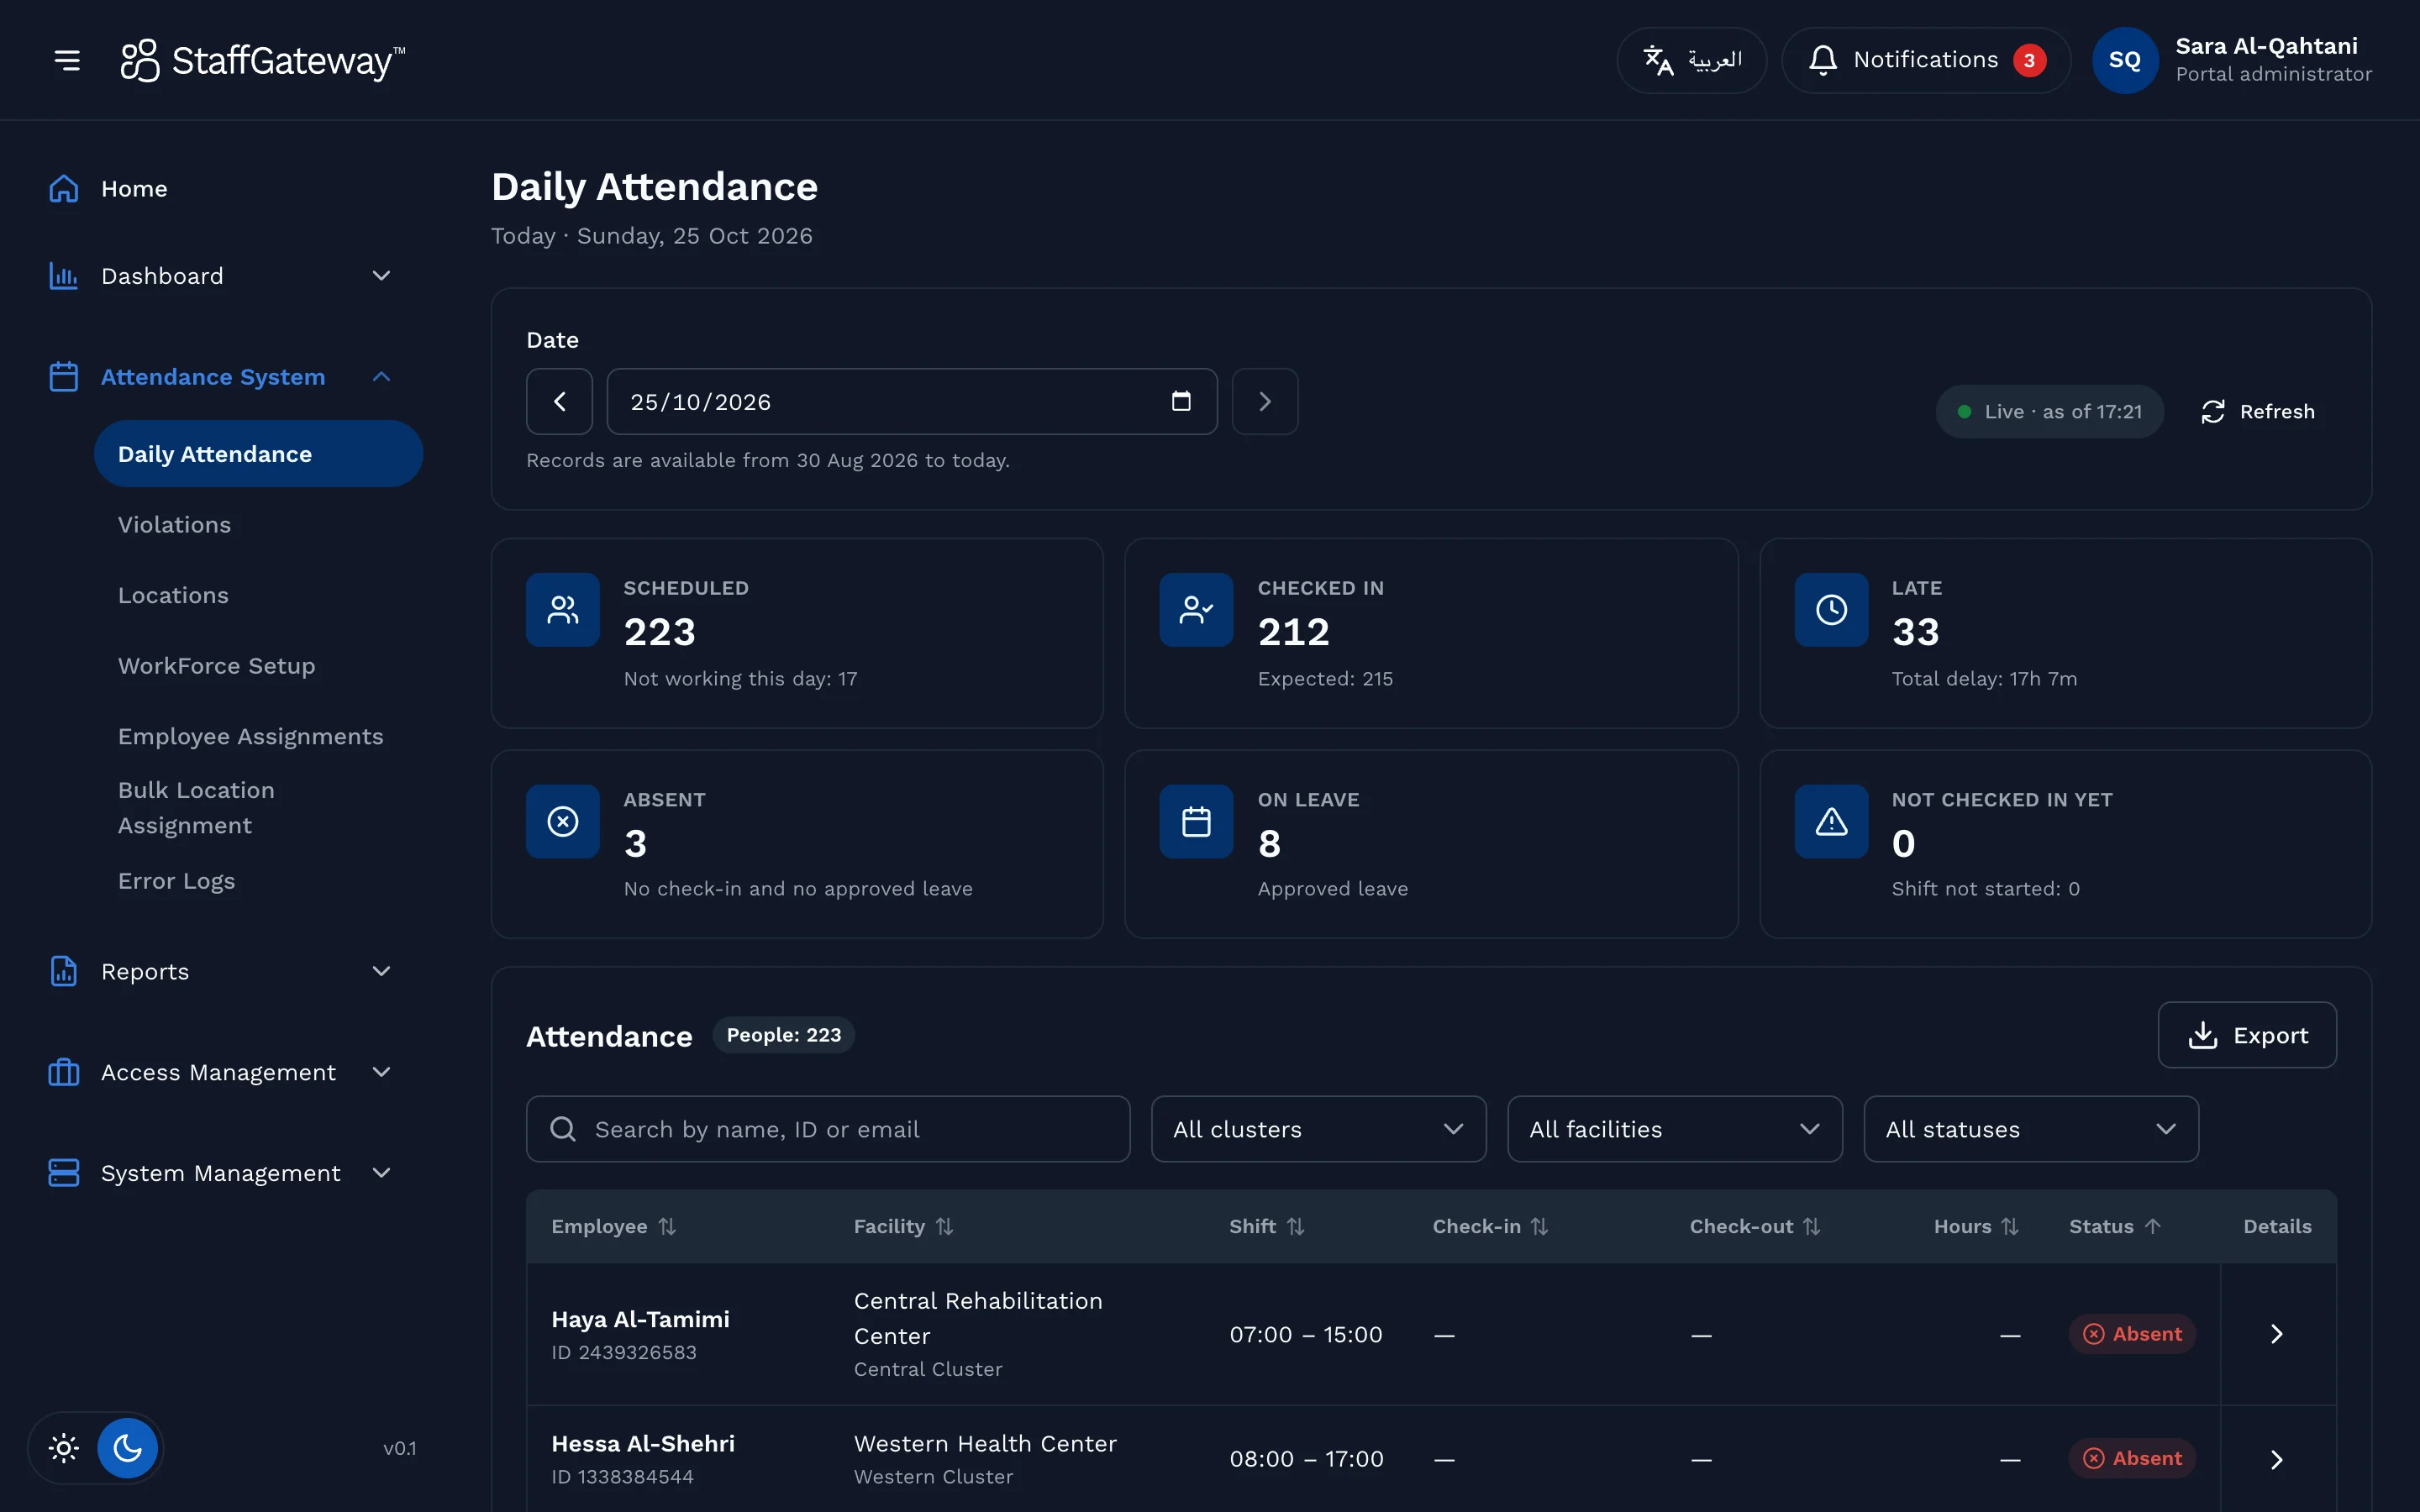Switch language to Arabic
2420x1512 pixels.
1691,60
